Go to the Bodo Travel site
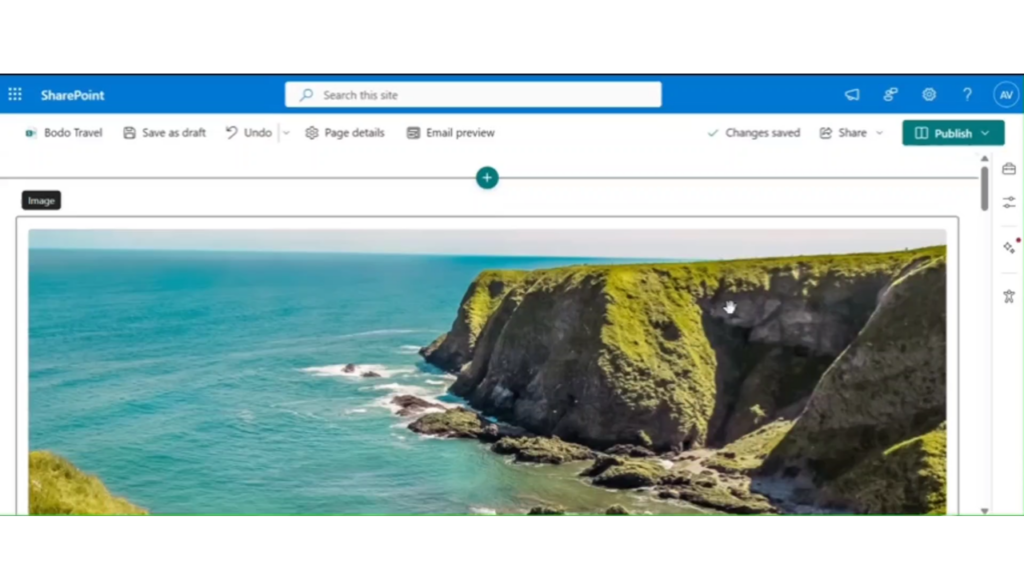 64,133
